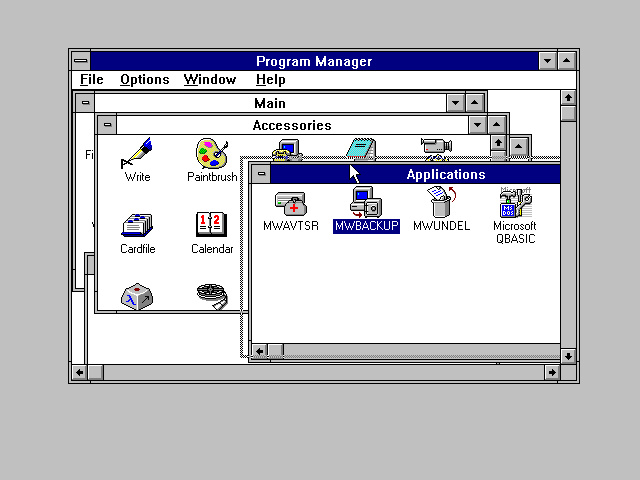This screenshot has height=480, width=640.
Task: Click the Program Manager horizontal scroll thumb
Action: tap(96, 372)
